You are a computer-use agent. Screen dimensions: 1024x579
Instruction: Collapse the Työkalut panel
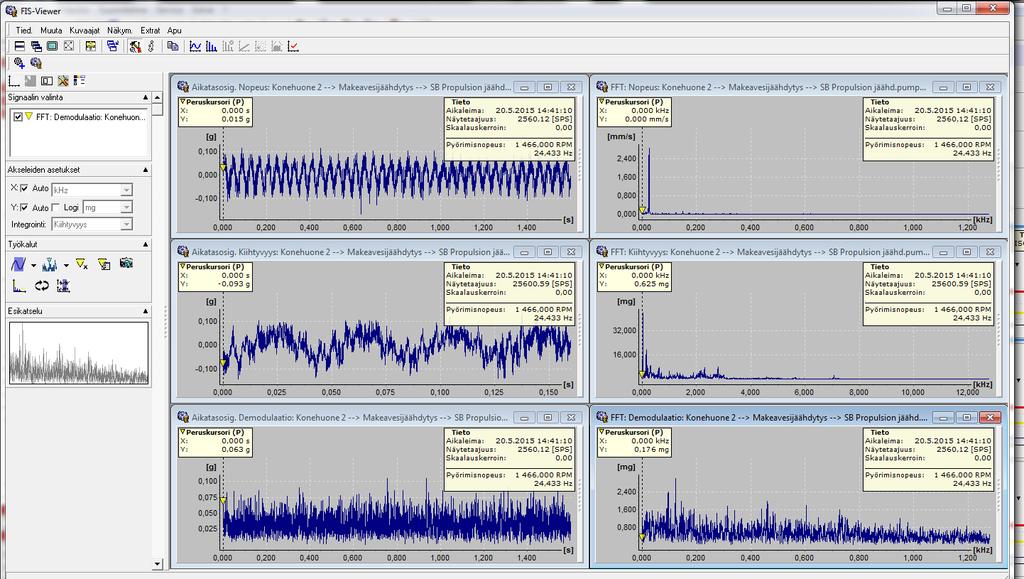[146, 244]
